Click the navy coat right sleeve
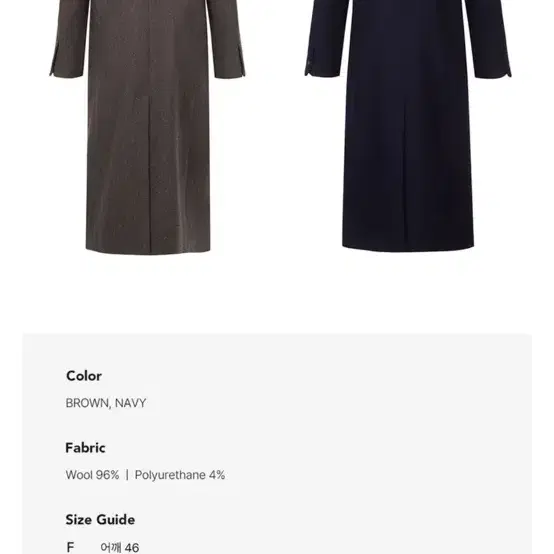The width and height of the screenshot is (554, 554). (488, 39)
